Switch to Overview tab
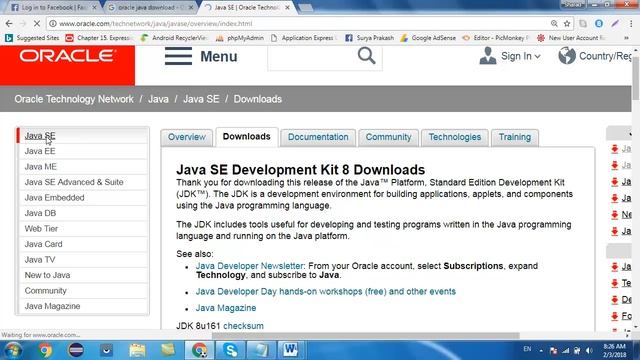This screenshot has width=640, height=360. pos(187,137)
